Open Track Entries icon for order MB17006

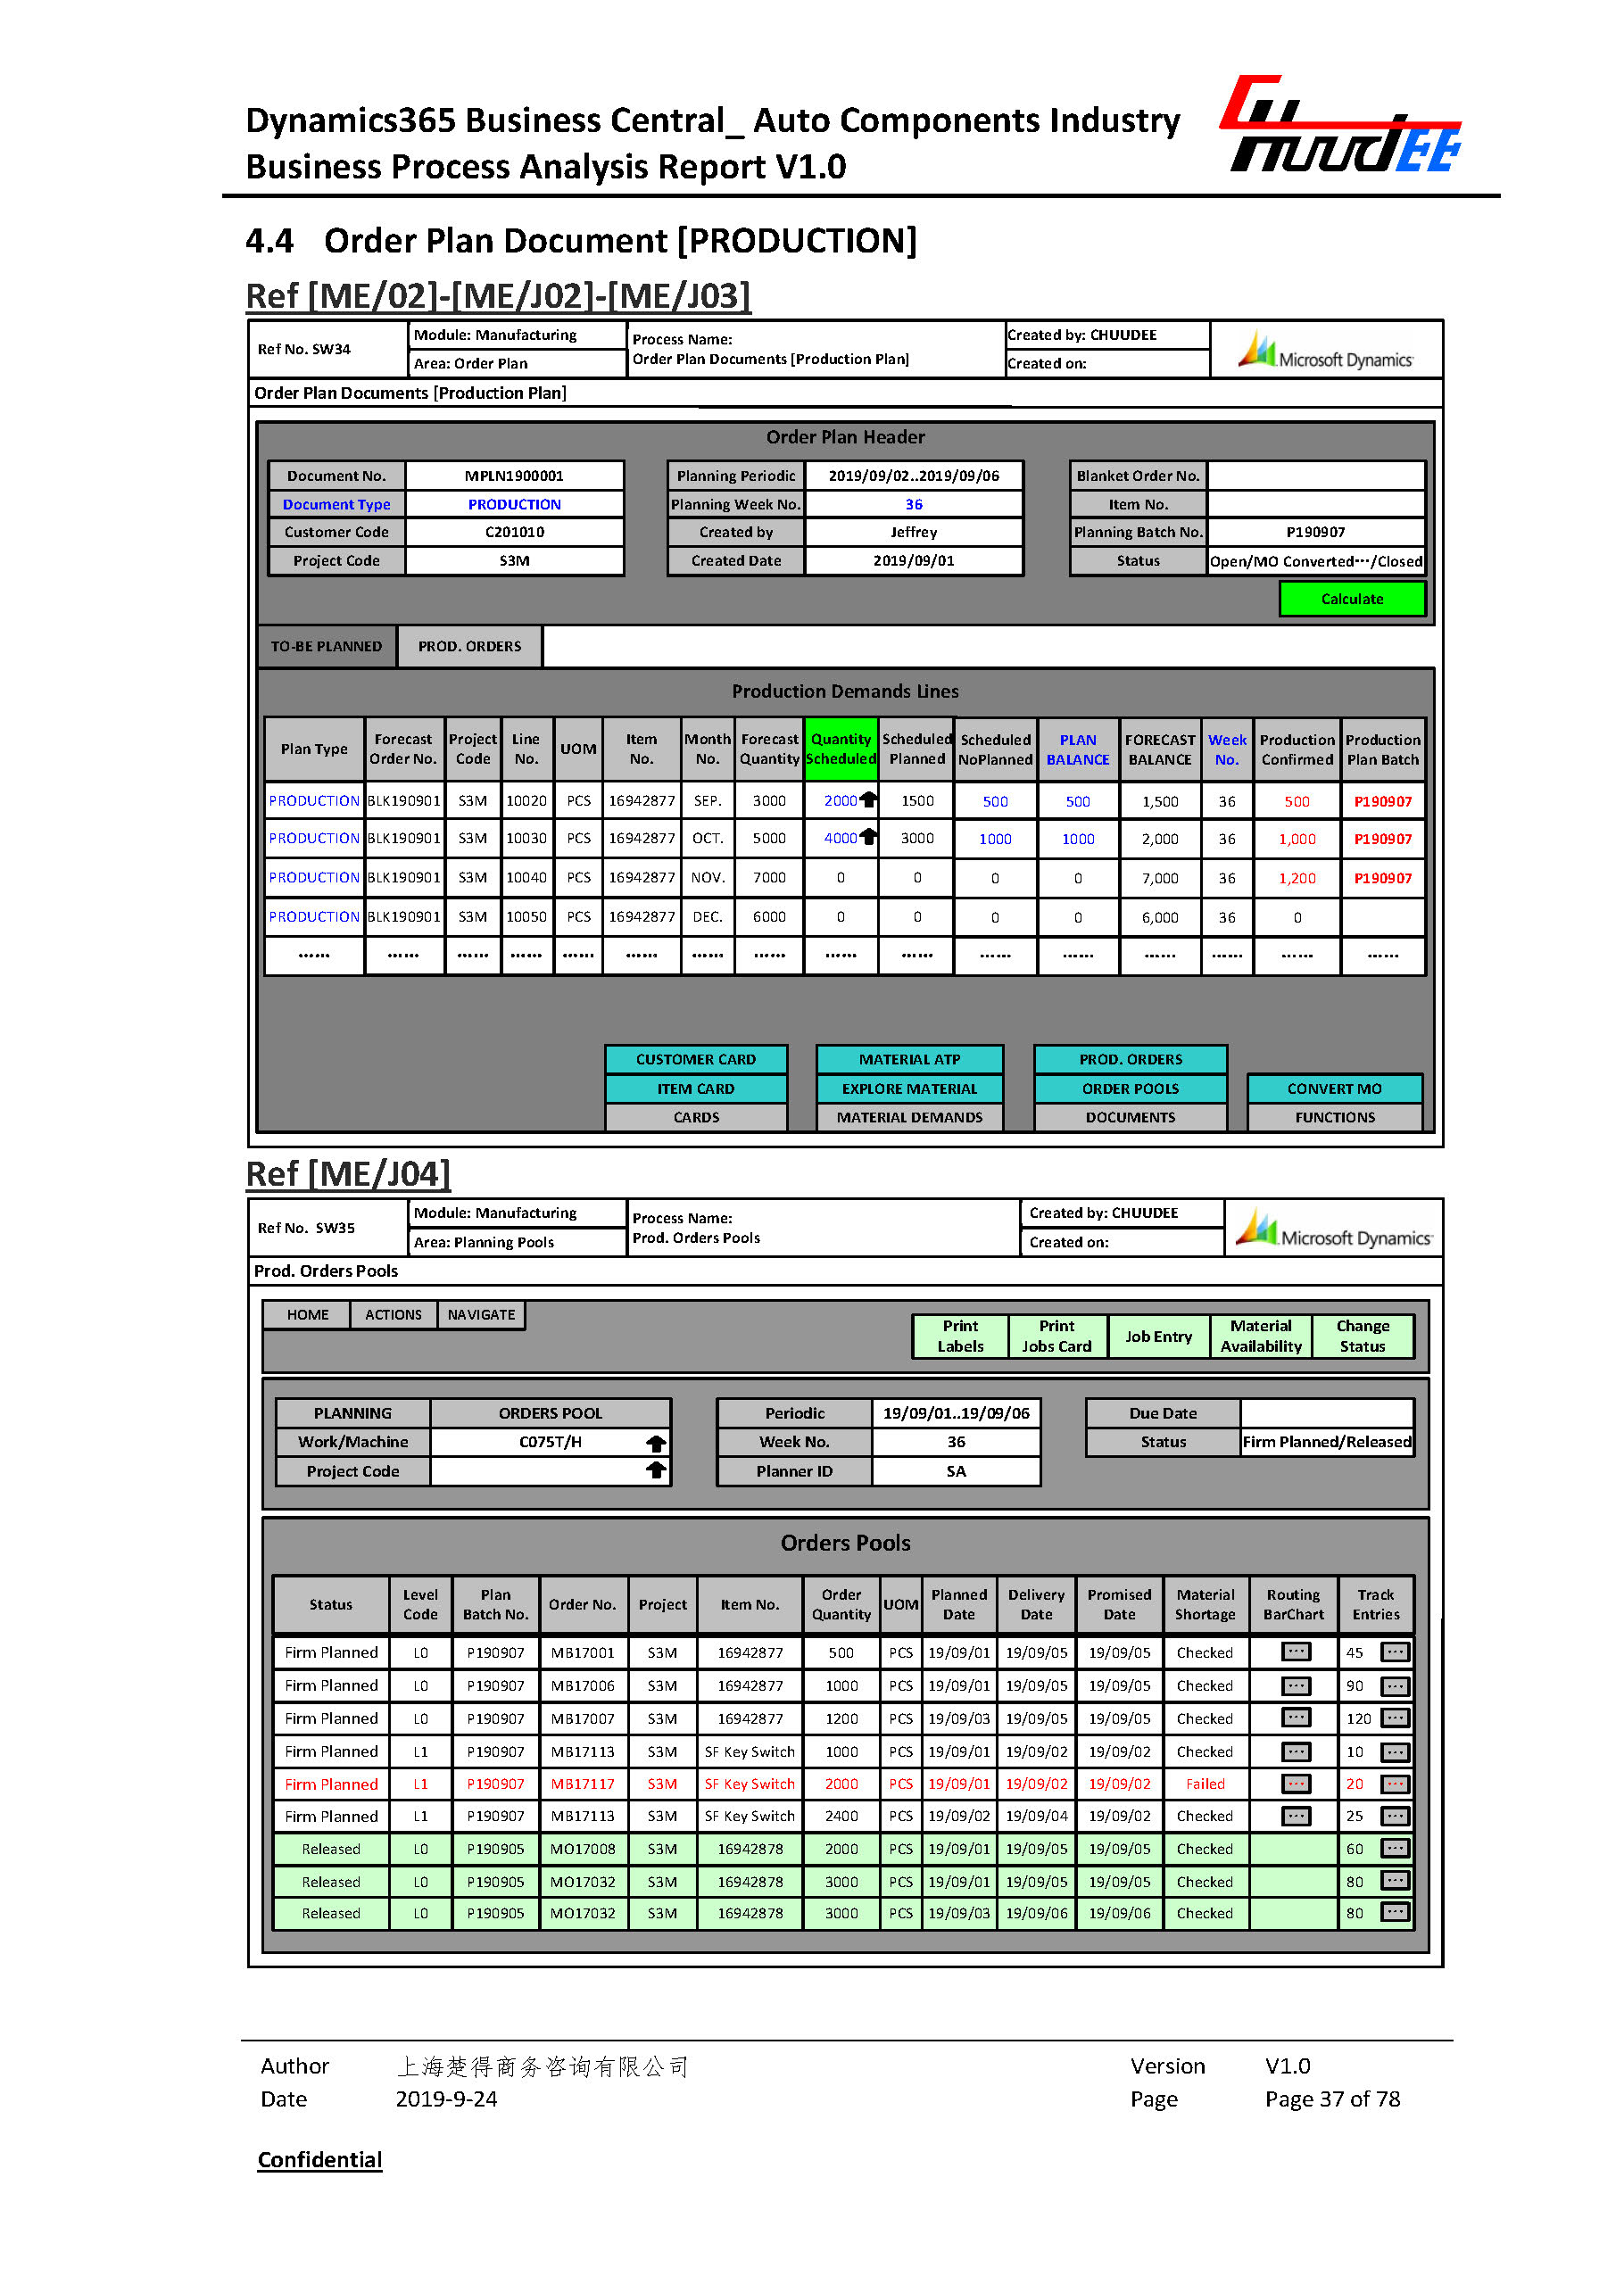1394,1686
